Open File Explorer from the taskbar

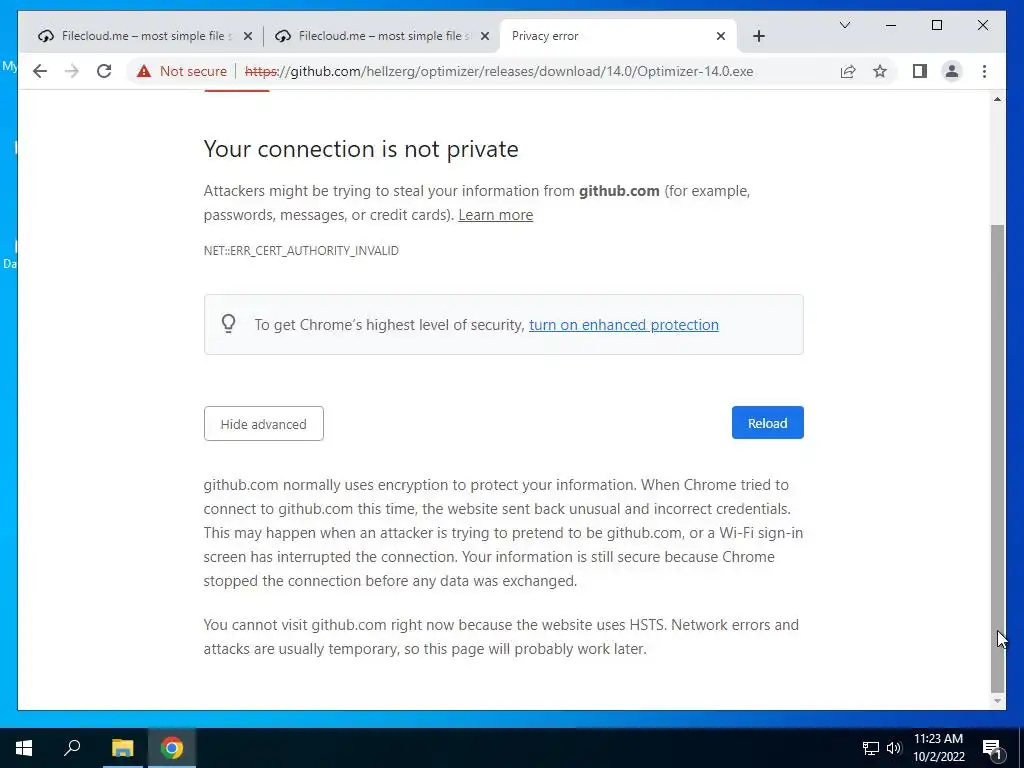point(122,748)
